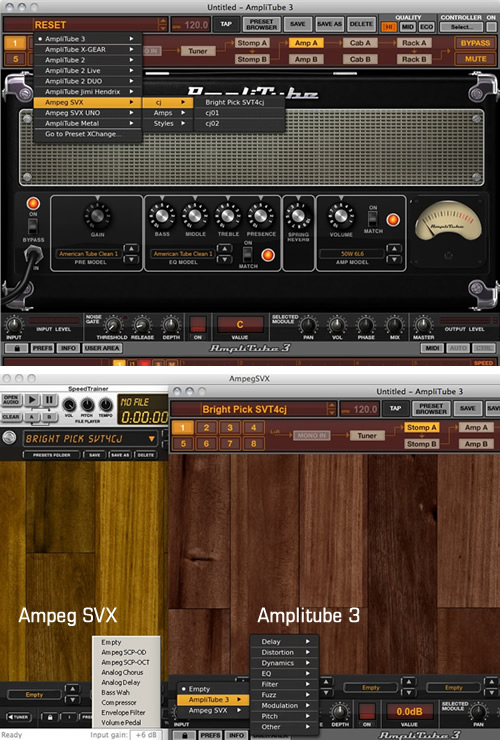This screenshot has height=740, width=500.
Task: Set quality to MID
Action: click(407, 27)
